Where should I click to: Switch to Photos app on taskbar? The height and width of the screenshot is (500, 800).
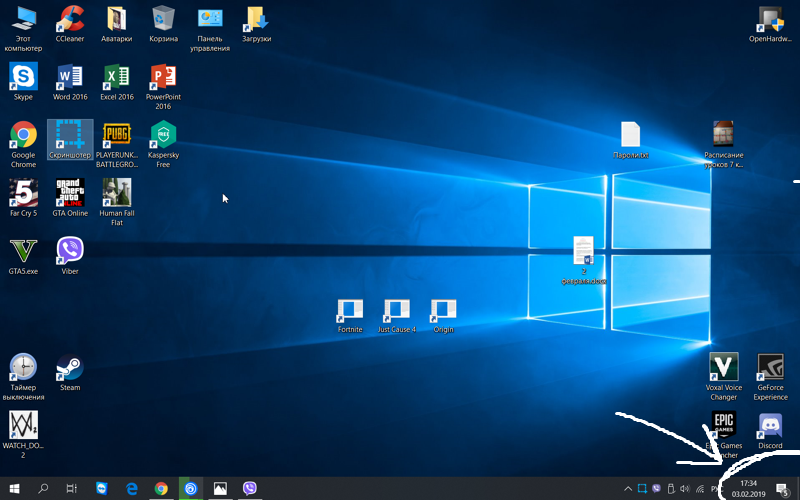tap(220, 489)
